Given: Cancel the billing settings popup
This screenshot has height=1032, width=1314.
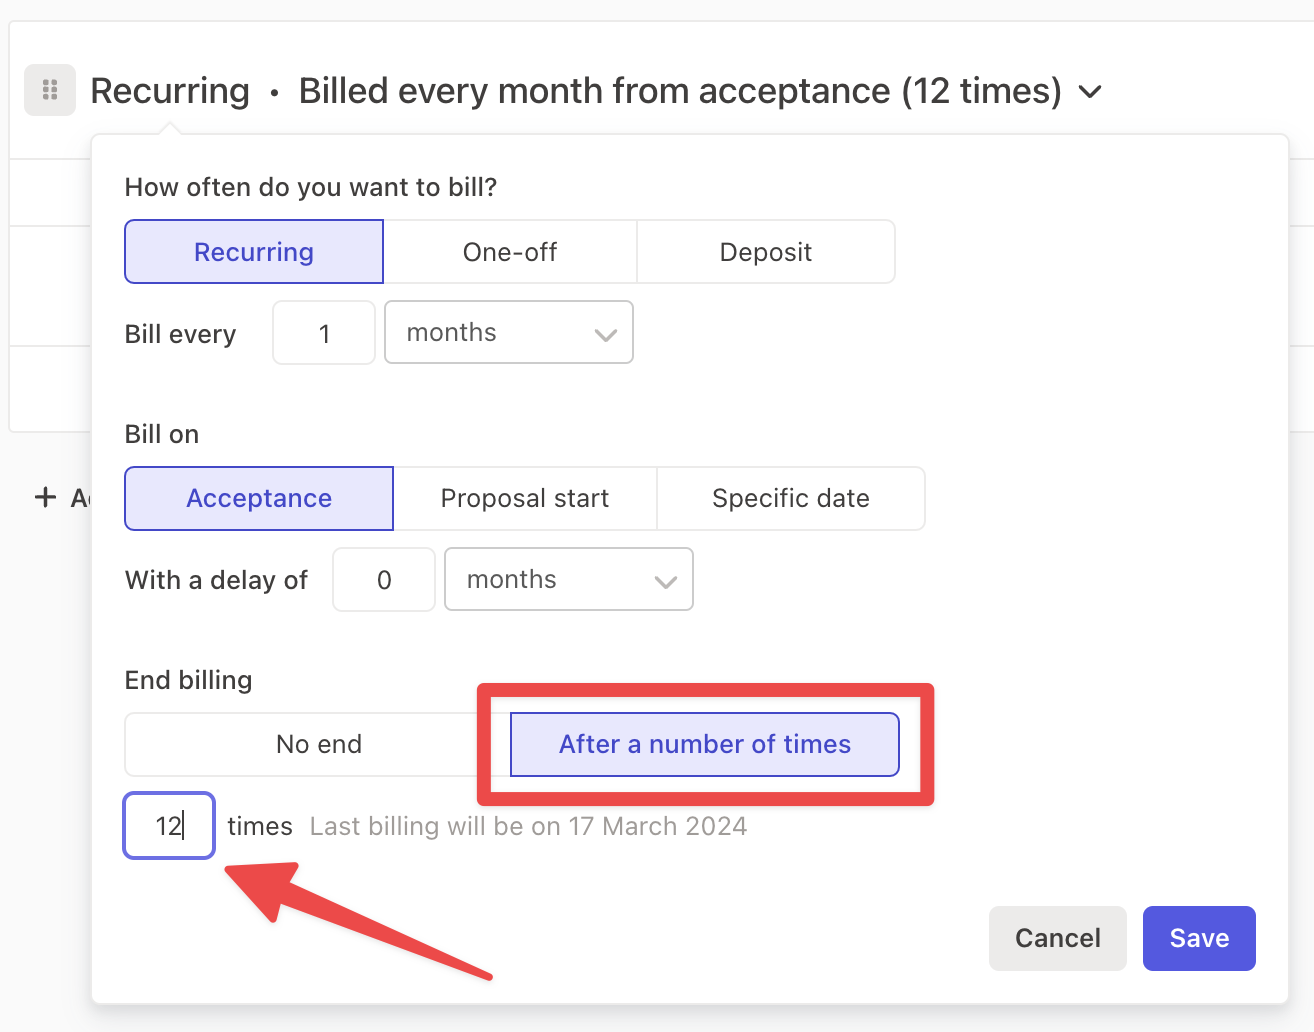Looking at the screenshot, I should pos(1058,938).
